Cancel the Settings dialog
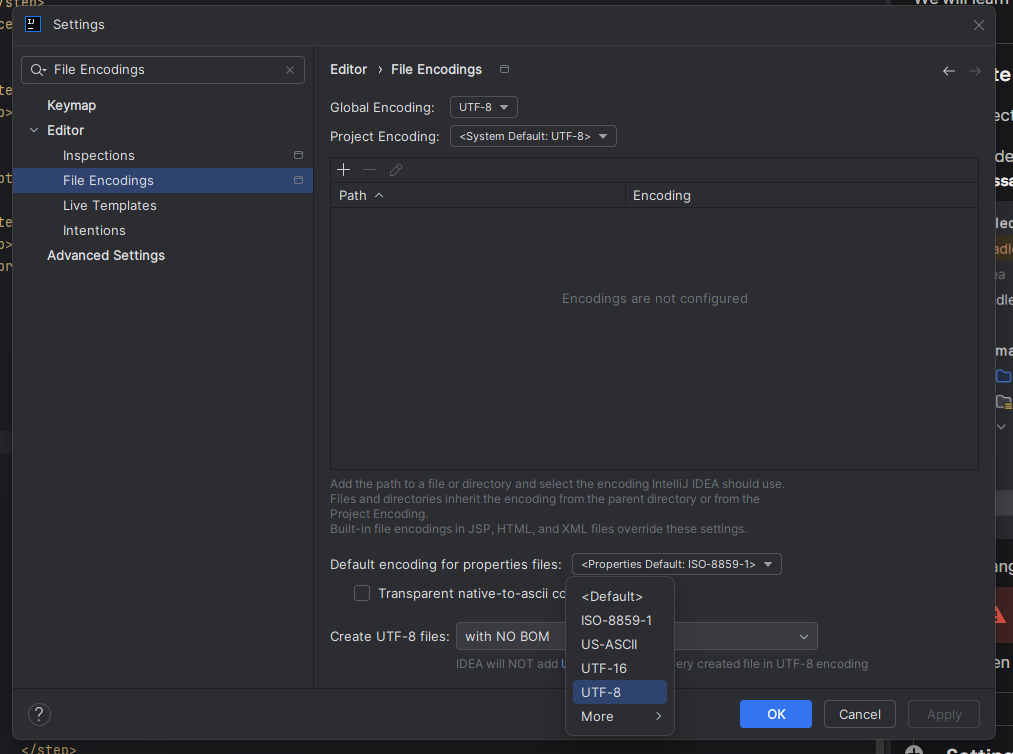 pyautogui.click(x=859, y=713)
